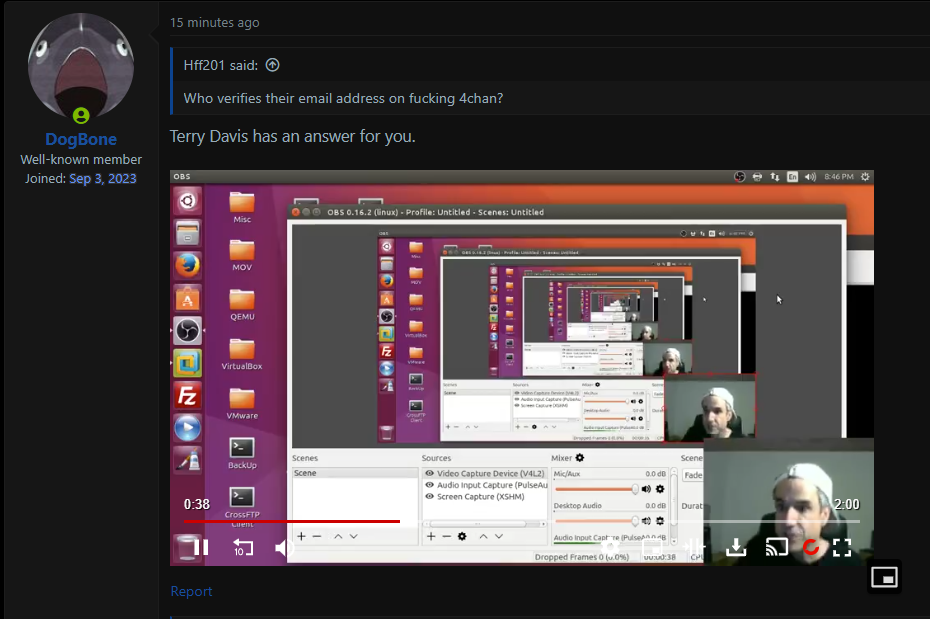Open the blue play icon in large launcher

coord(187,427)
